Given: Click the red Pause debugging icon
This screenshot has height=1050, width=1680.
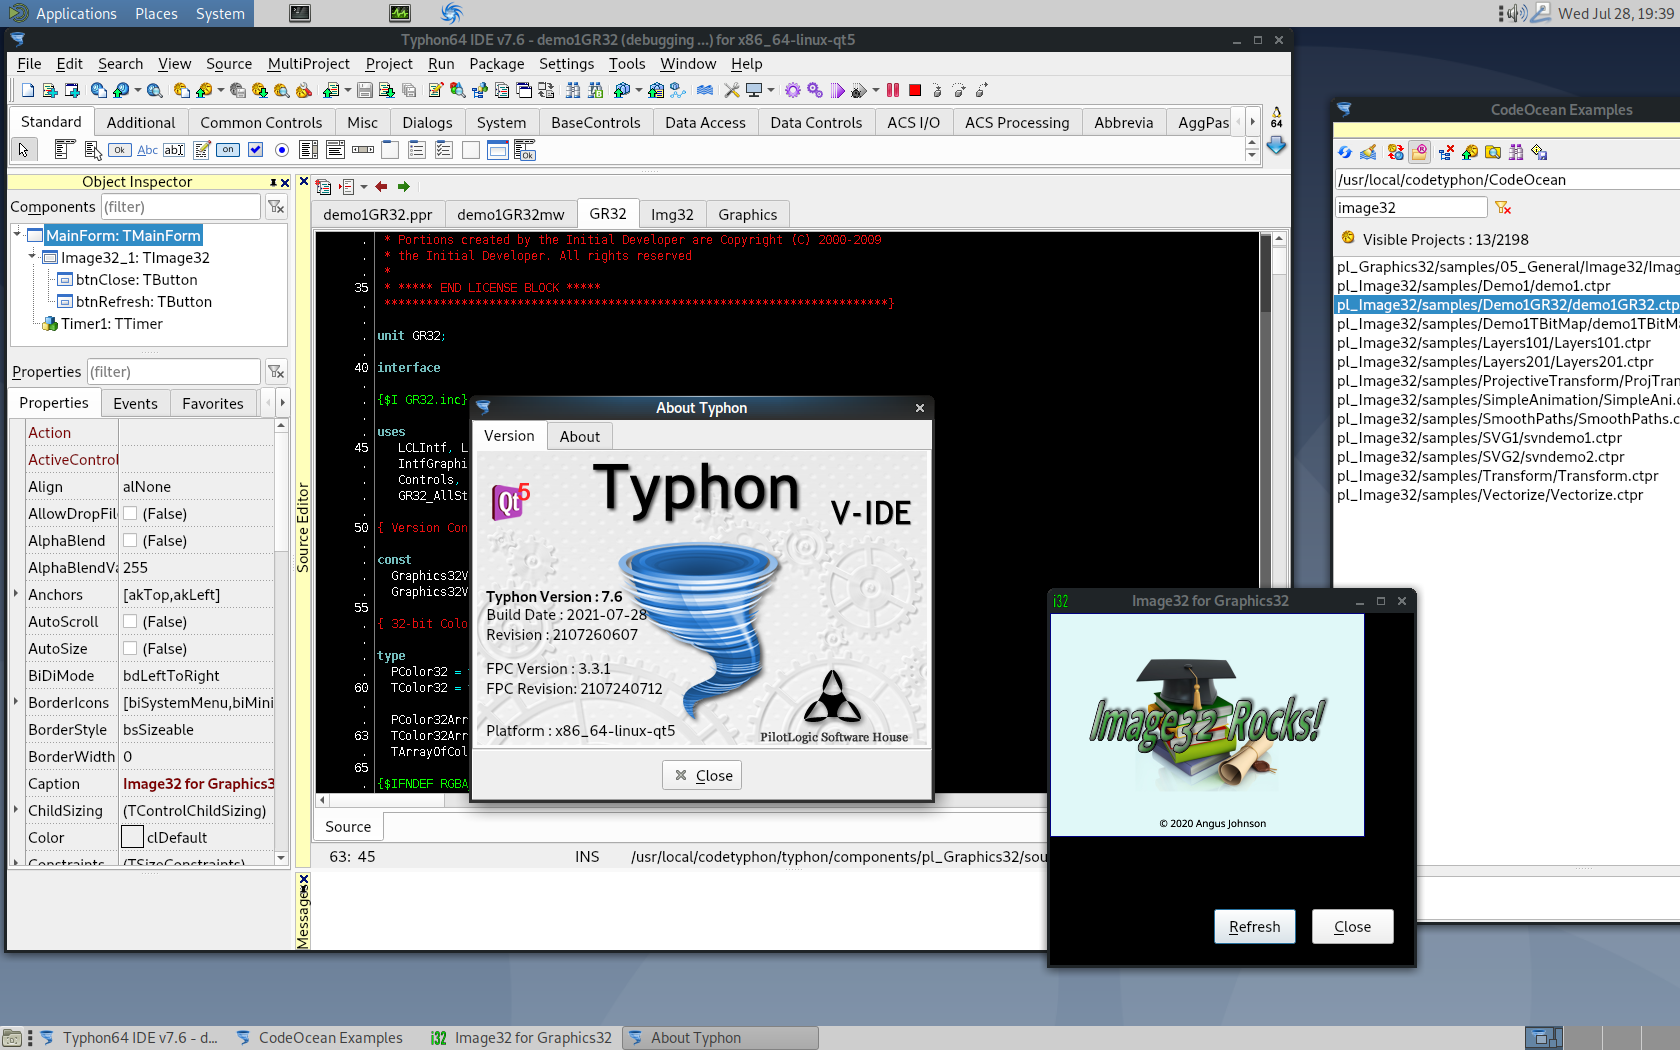Looking at the screenshot, I should 893,90.
